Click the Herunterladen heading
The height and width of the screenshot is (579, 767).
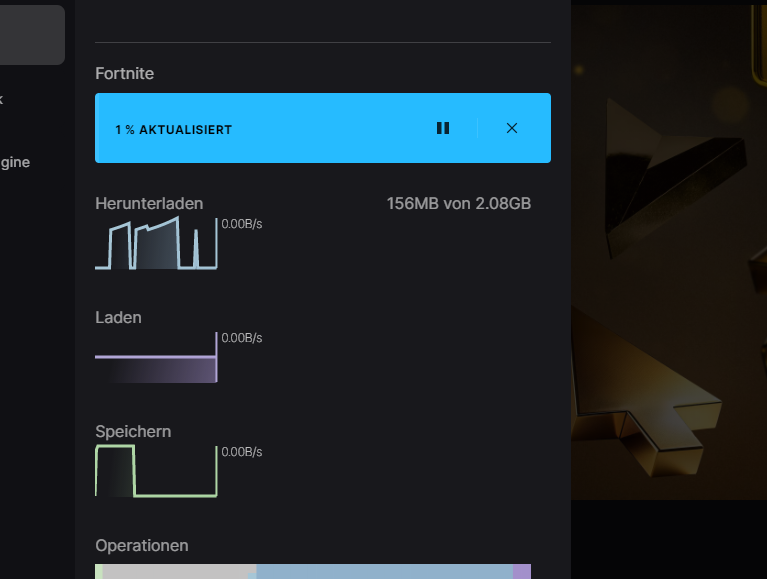(x=149, y=203)
